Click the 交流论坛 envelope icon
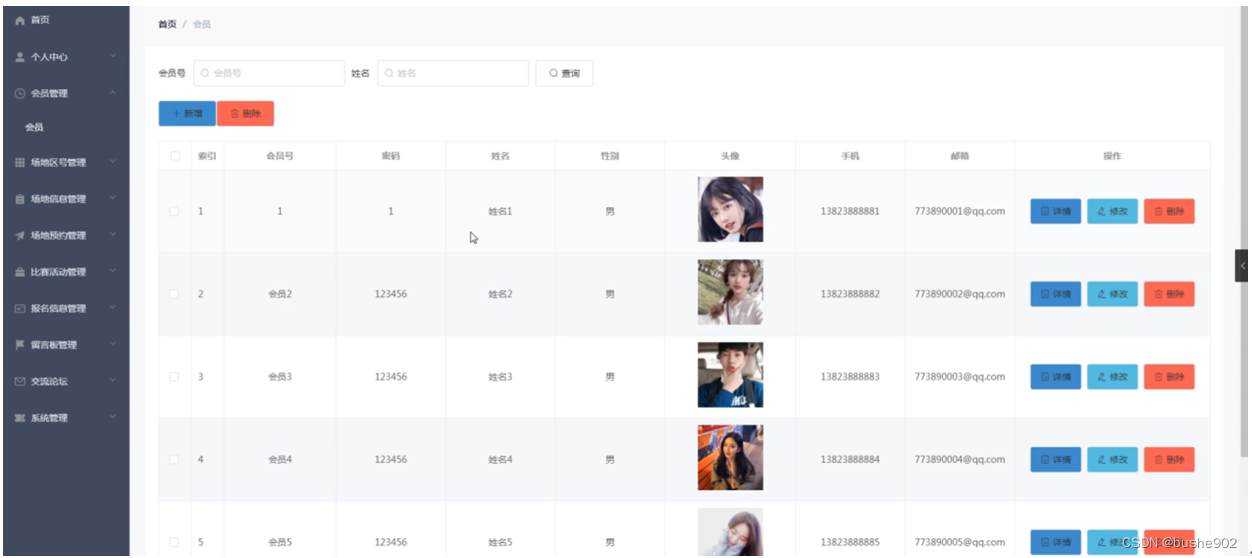Image resolution: width=1252 pixels, height=558 pixels. click(20, 381)
